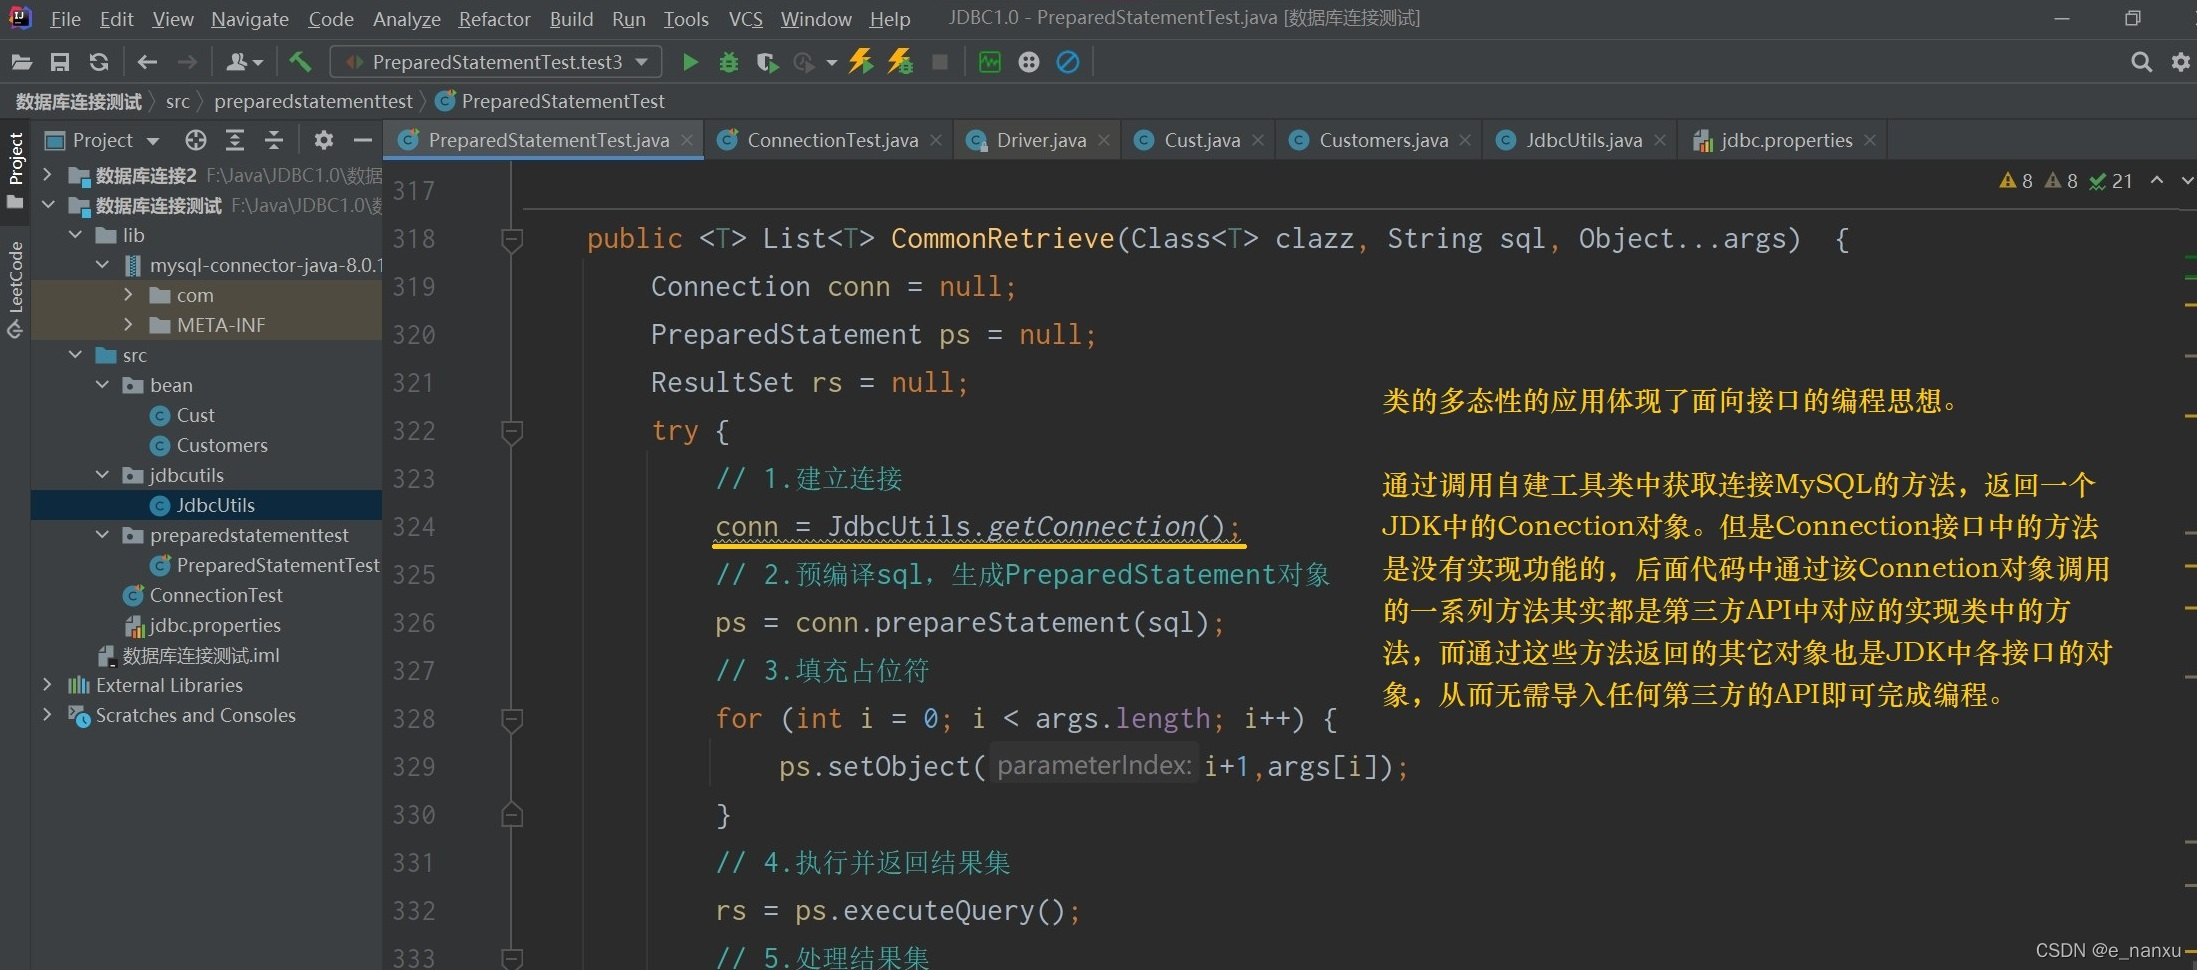Click the Project vertical side tab
This screenshot has height=970, width=2197.
tap(15, 170)
